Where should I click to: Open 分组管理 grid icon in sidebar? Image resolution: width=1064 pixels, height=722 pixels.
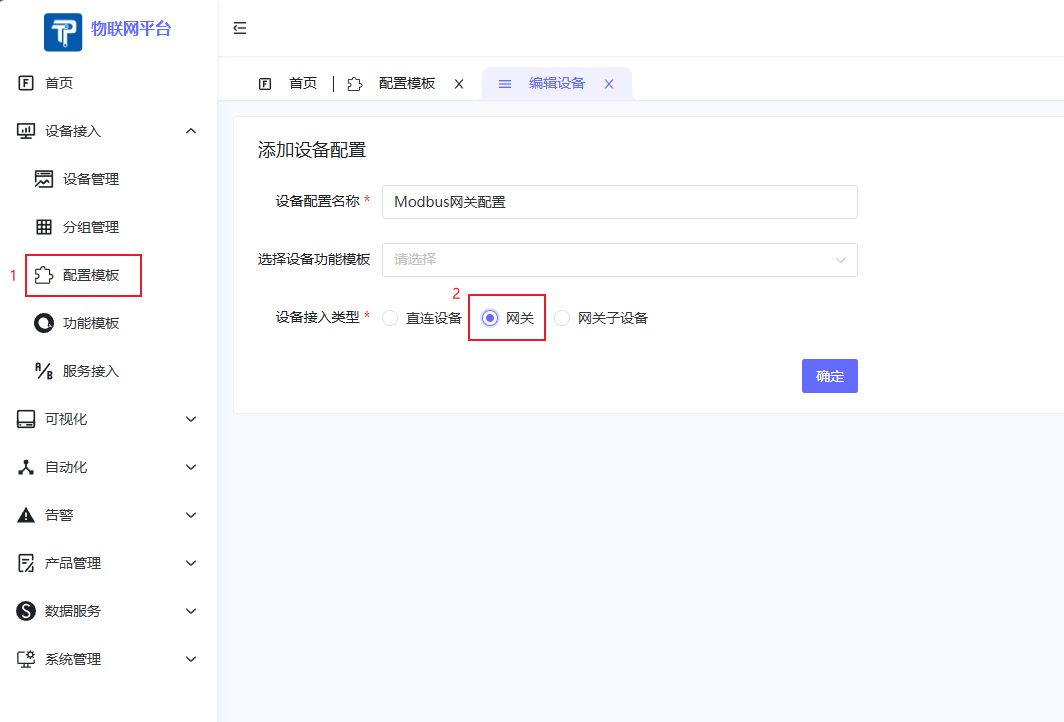[x=44, y=227]
